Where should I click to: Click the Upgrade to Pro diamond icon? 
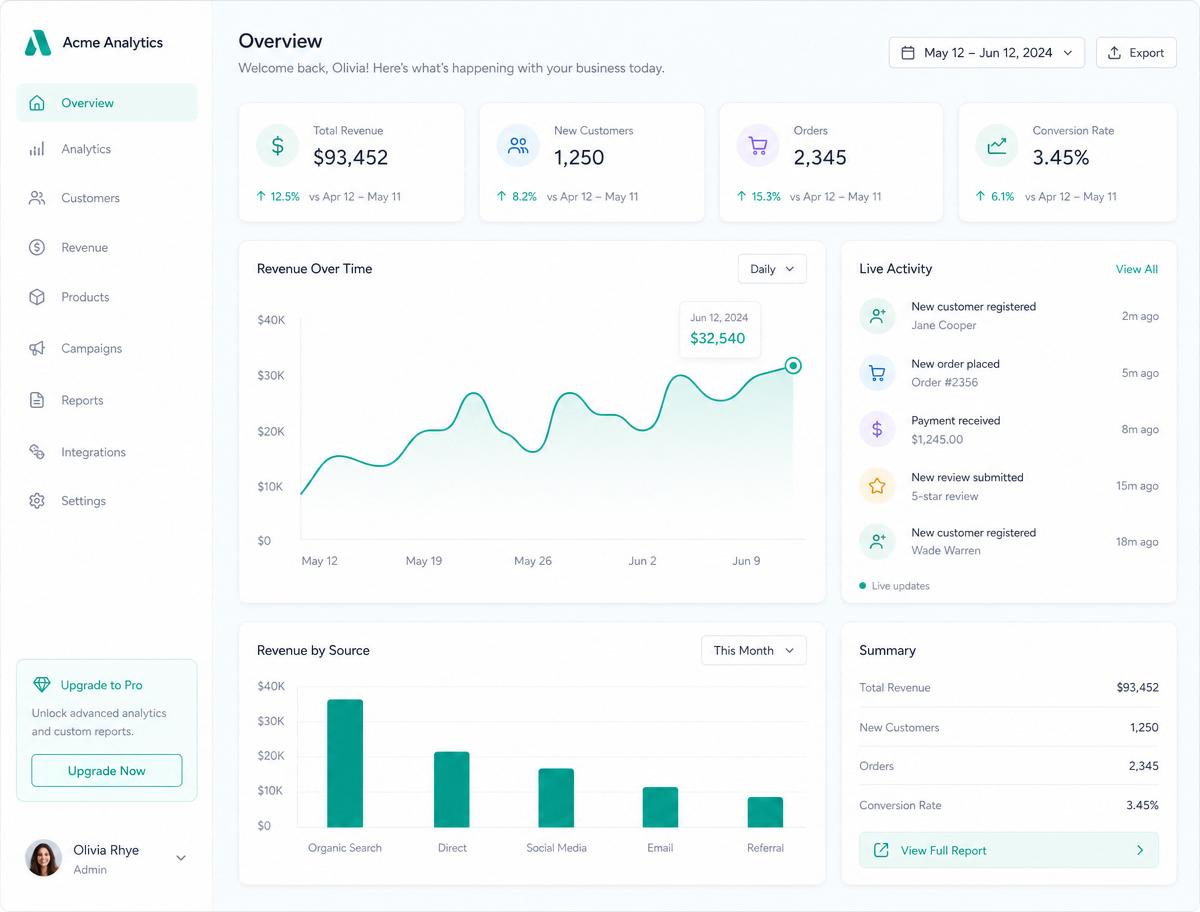[x=41, y=685]
